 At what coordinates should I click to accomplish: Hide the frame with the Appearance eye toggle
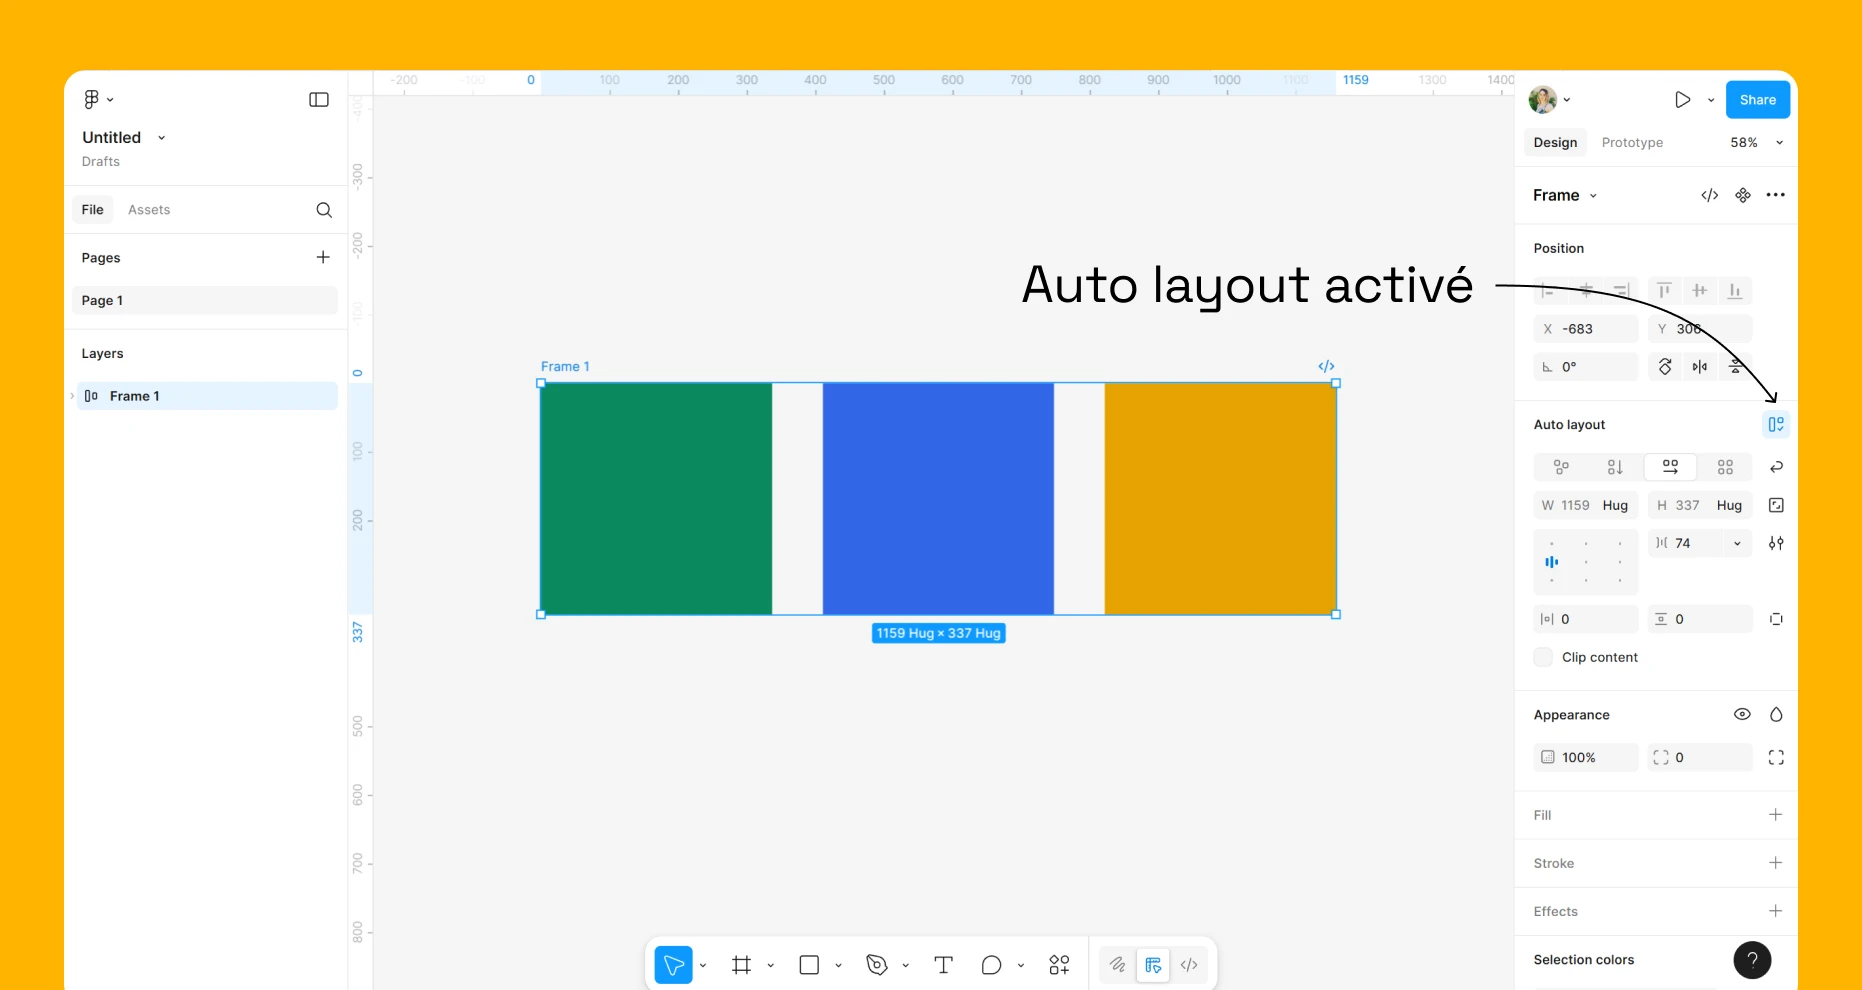1742,714
